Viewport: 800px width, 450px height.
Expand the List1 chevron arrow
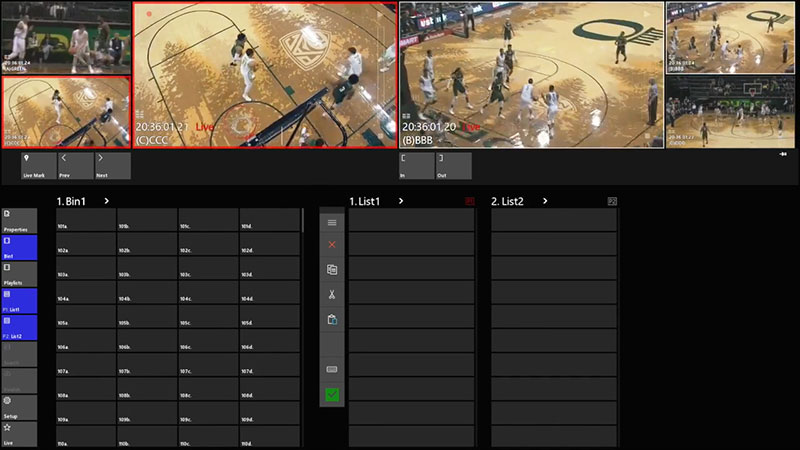click(x=400, y=201)
